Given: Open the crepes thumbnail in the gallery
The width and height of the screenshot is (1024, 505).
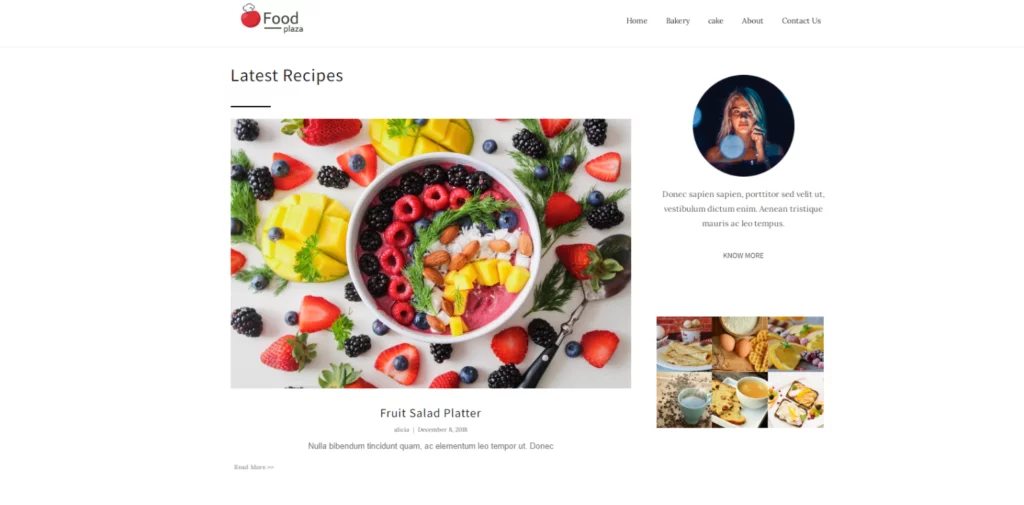Looking at the screenshot, I should [x=684, y=344].
